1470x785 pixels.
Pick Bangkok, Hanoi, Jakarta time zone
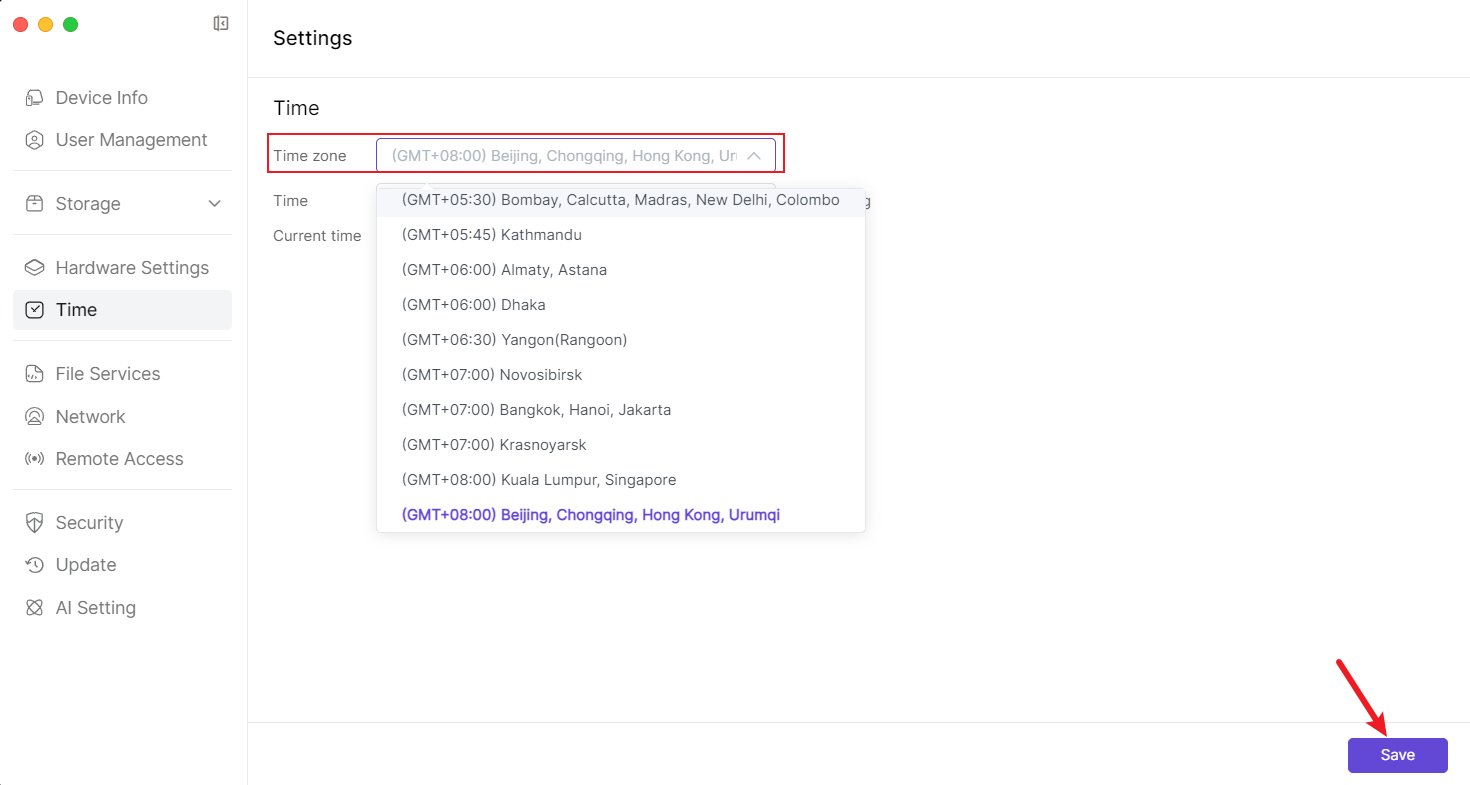536,410
